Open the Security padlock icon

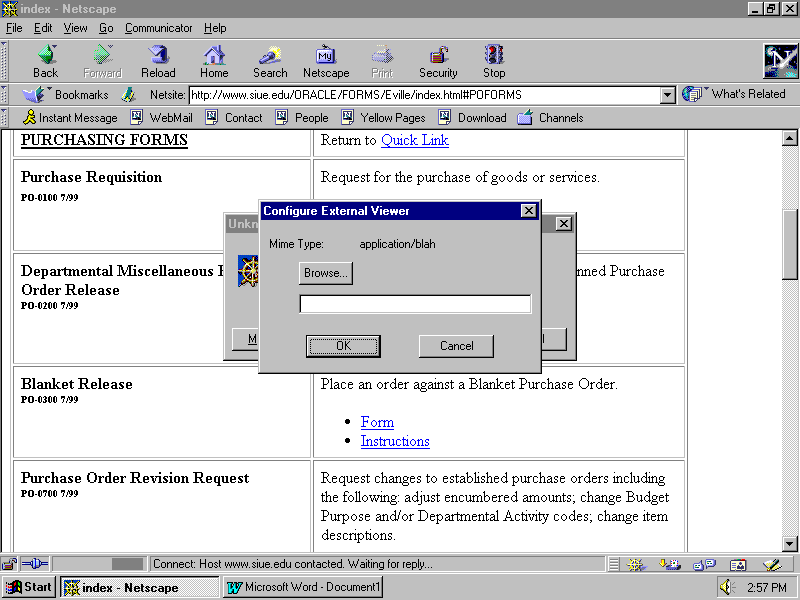pos(438,56)
